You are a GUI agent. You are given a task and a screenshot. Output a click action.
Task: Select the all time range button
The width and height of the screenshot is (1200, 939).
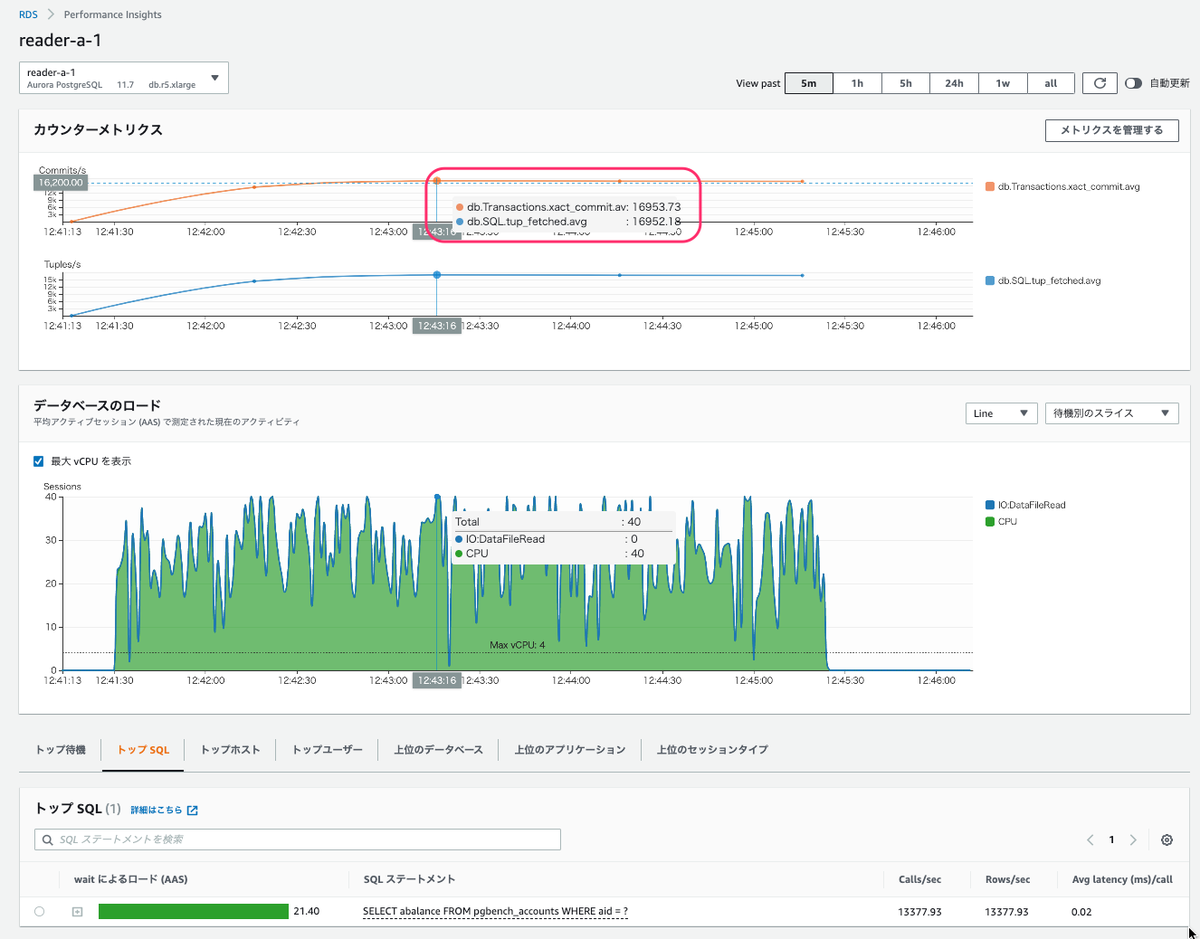click(x=1051, y=83)
